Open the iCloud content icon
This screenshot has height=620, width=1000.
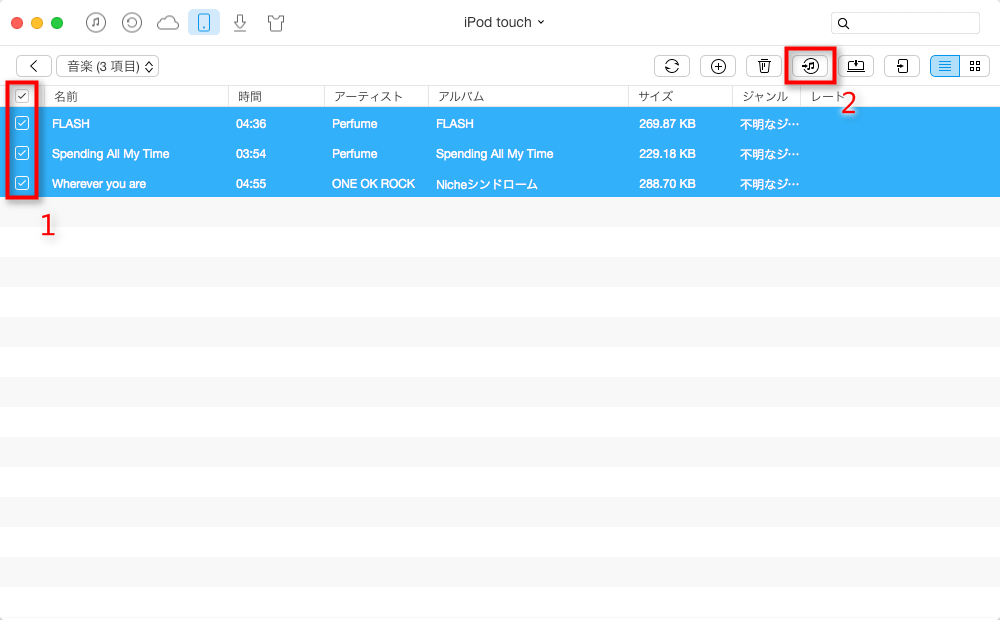pos(168,23)
